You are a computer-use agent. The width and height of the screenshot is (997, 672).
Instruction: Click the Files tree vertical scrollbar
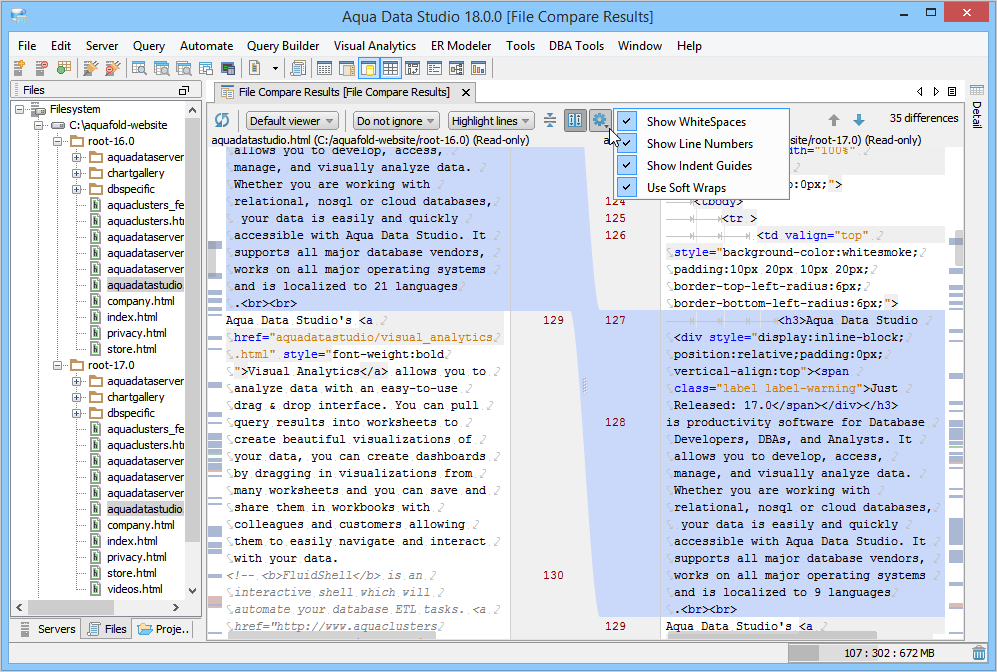tap(193, 331)
